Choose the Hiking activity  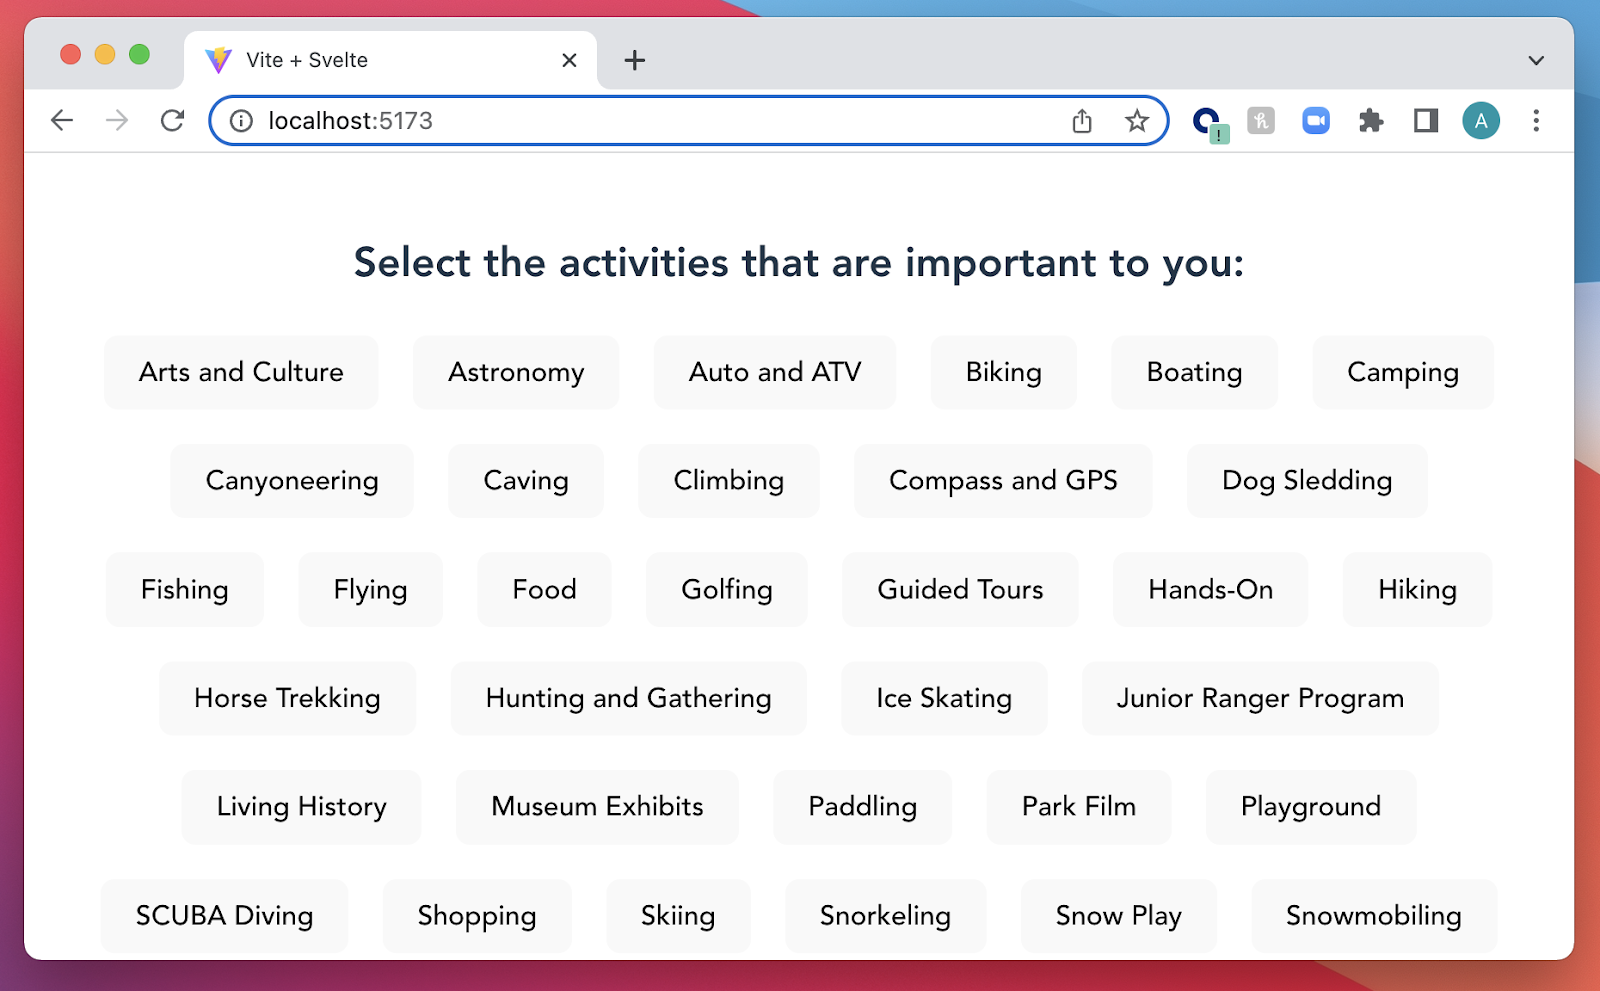point(1417,590)
